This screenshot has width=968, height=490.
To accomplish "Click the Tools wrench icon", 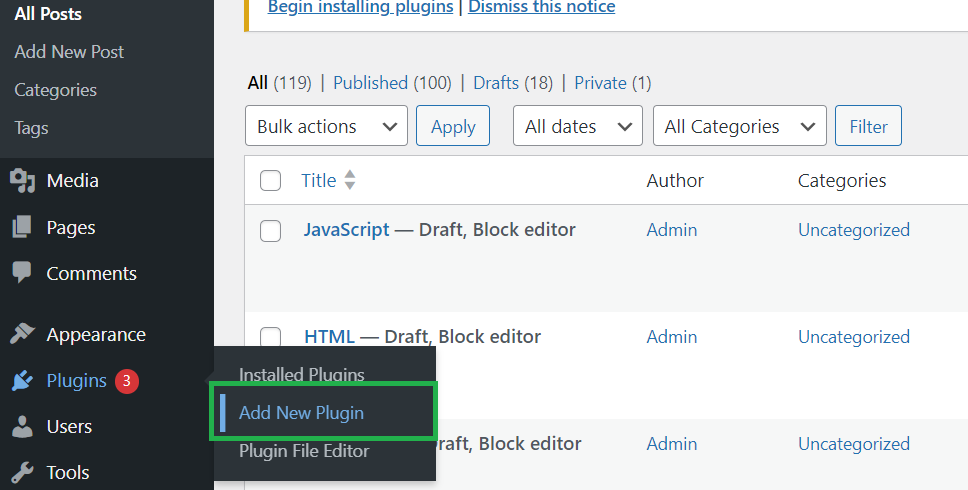I will (22, 472).
